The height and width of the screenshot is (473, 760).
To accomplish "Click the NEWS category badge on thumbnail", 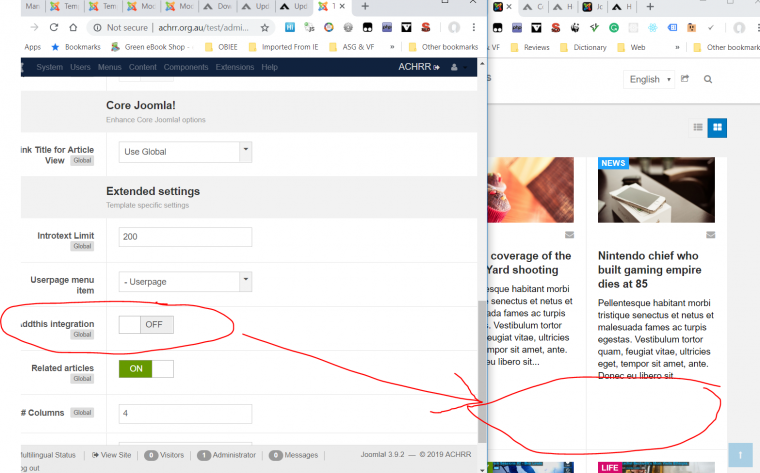I will 613,163.
